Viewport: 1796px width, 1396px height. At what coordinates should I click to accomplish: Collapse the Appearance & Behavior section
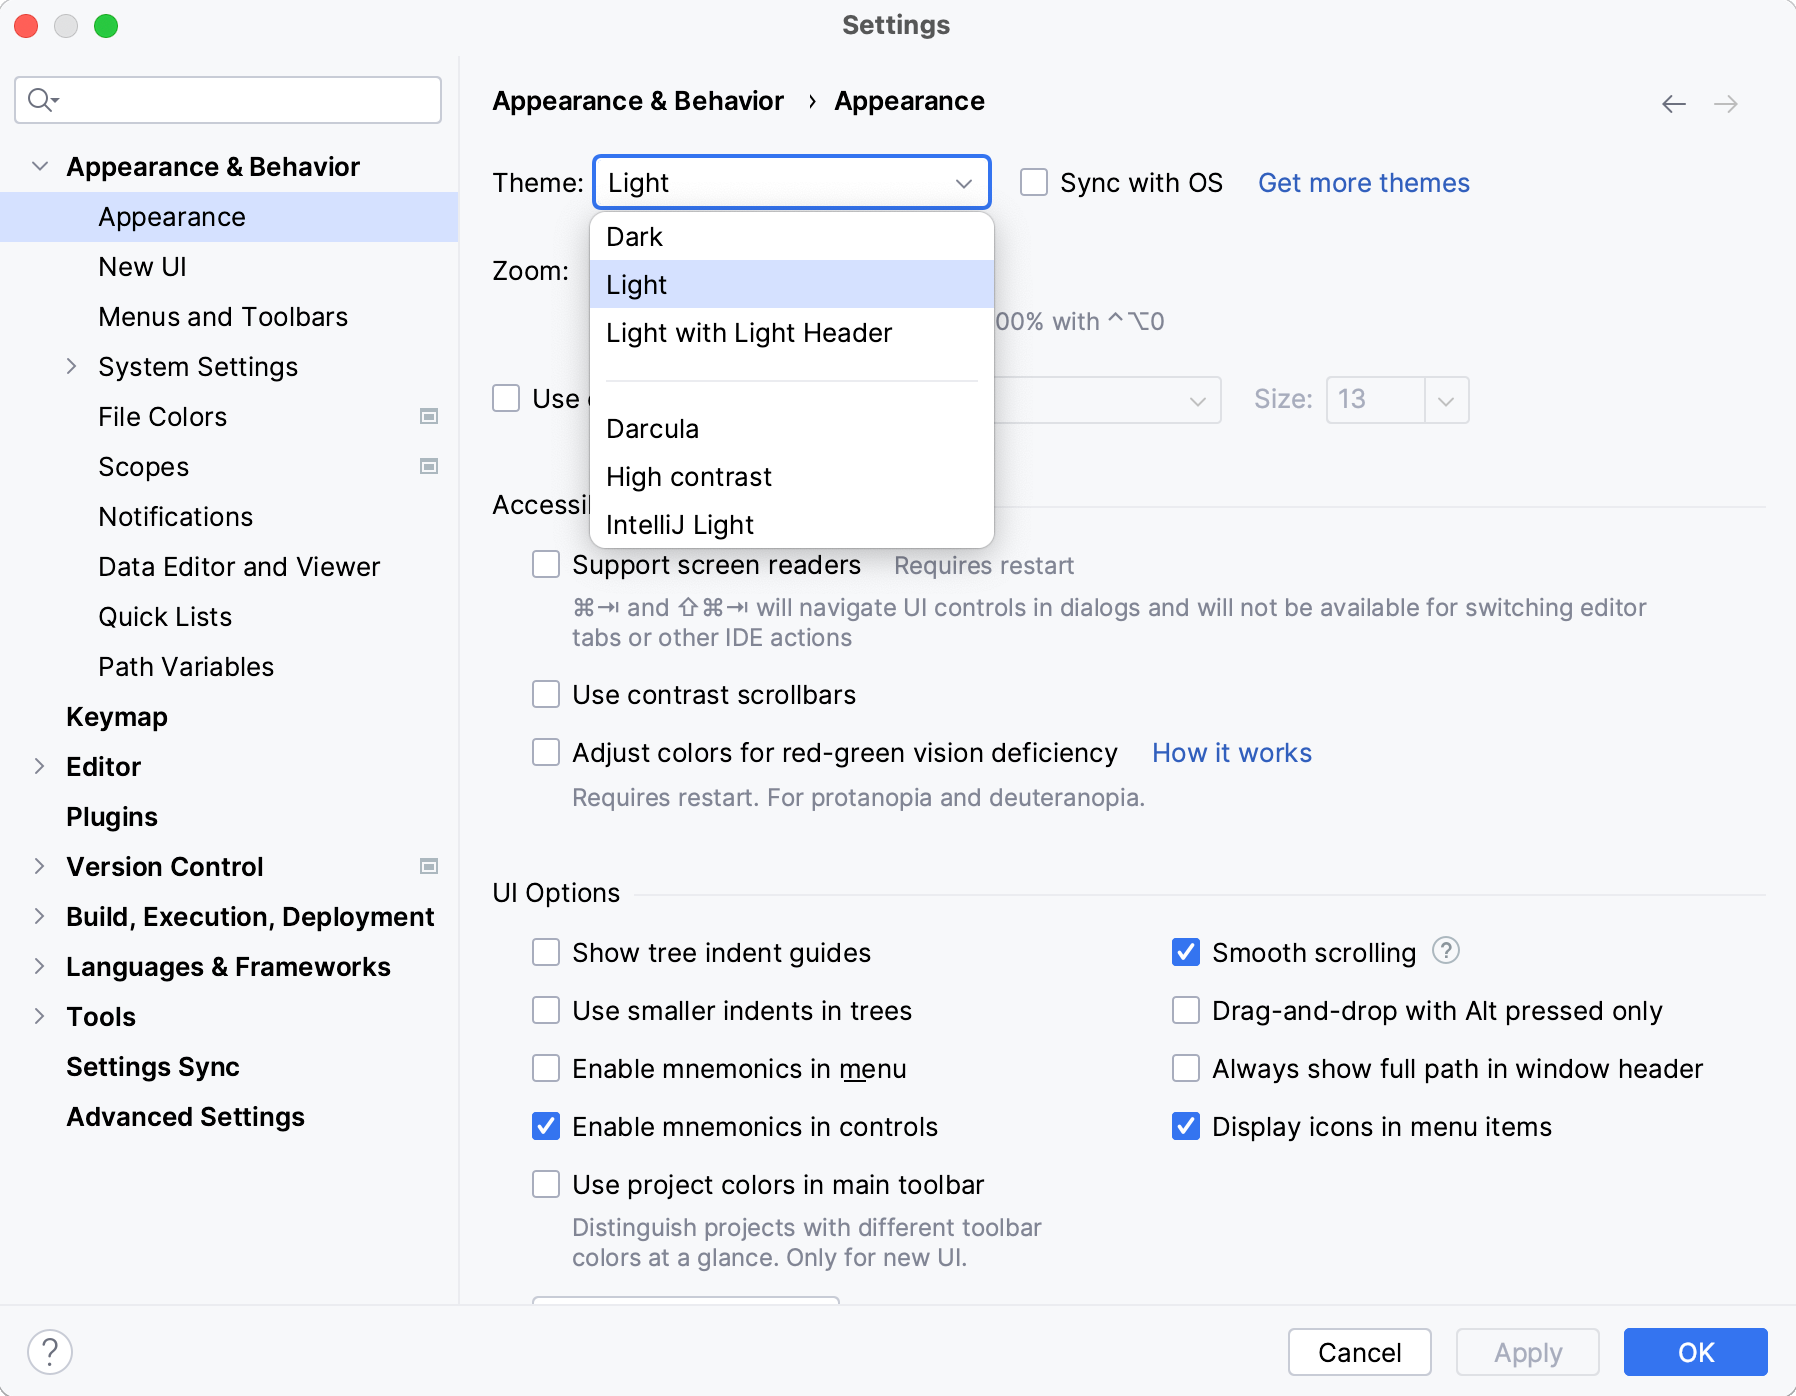[x=40, y=167]
